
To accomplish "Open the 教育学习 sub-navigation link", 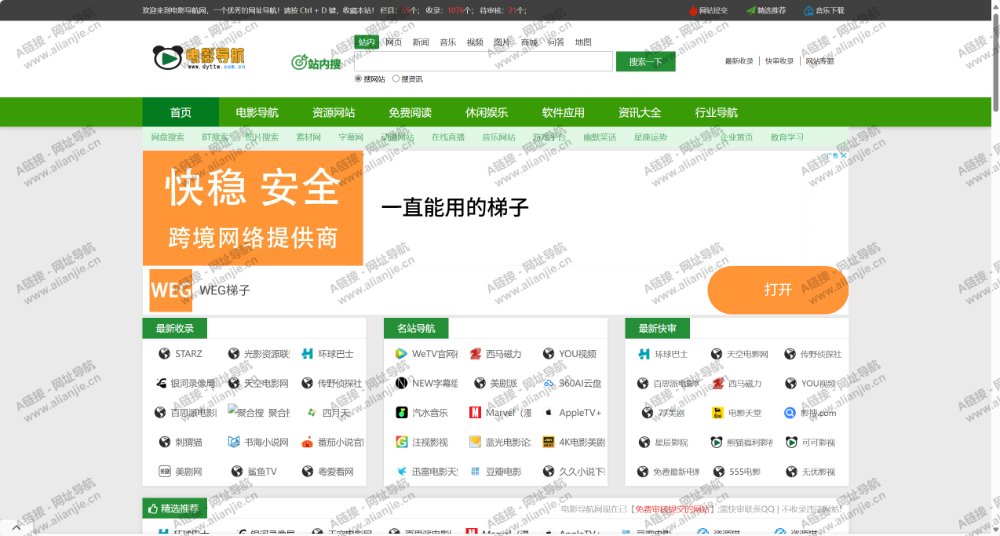I will pos(787,137).
